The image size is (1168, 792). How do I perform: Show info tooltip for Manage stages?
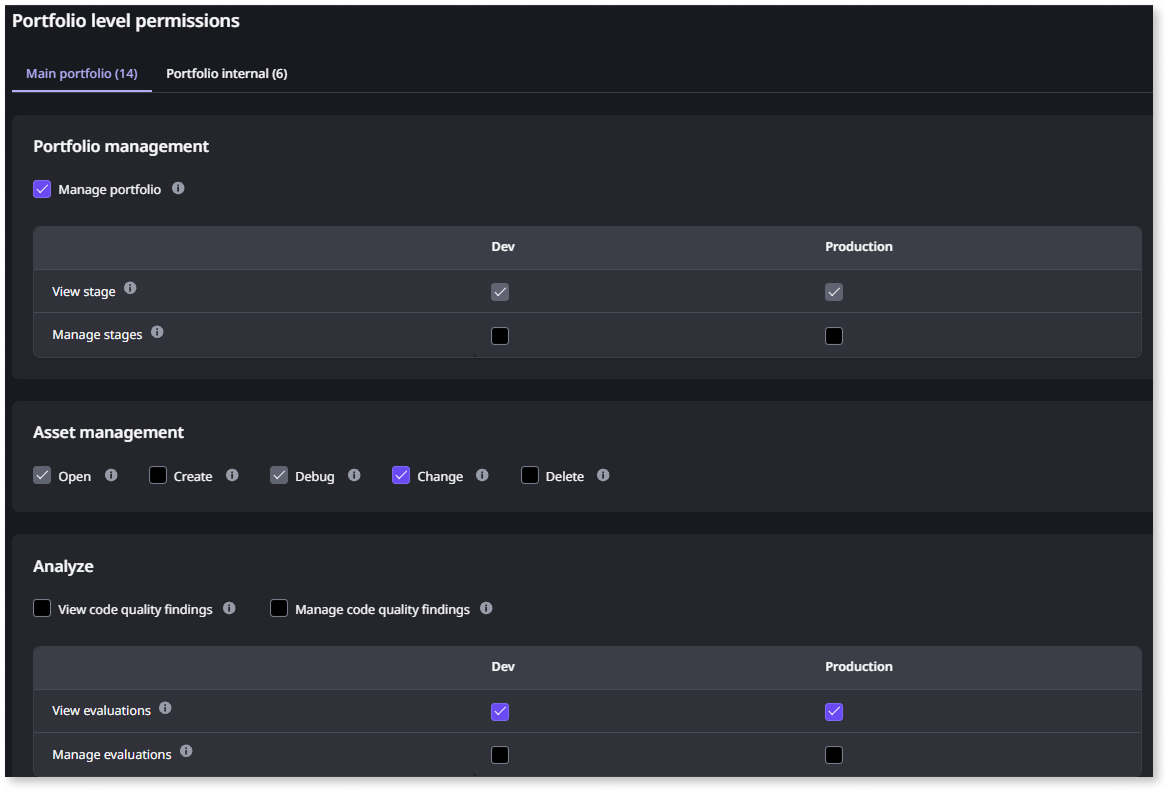click(x=157, y=332)
